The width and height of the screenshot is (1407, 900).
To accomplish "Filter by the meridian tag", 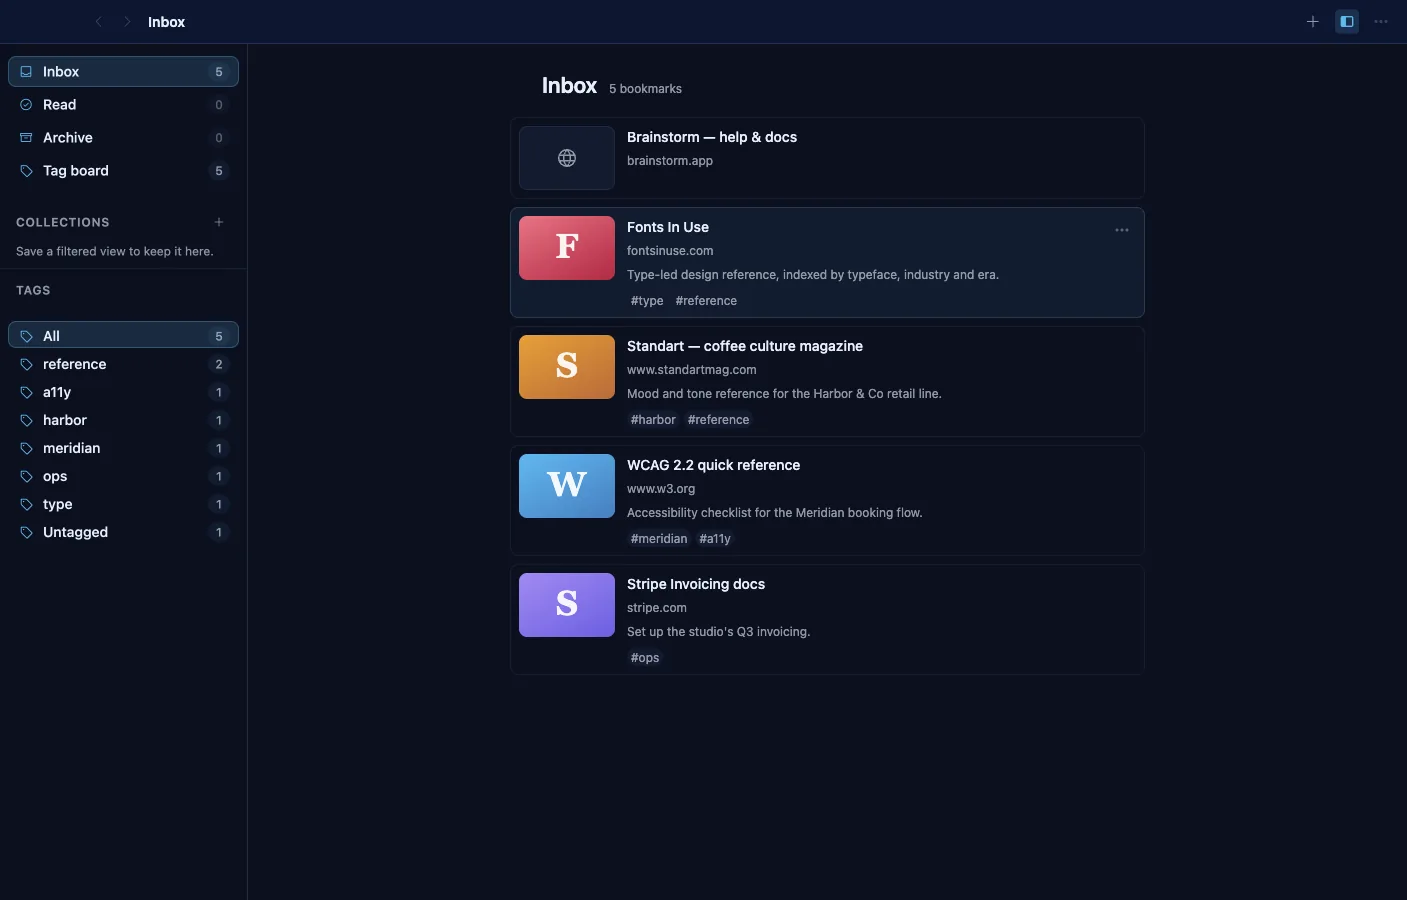I will point(123,448).
